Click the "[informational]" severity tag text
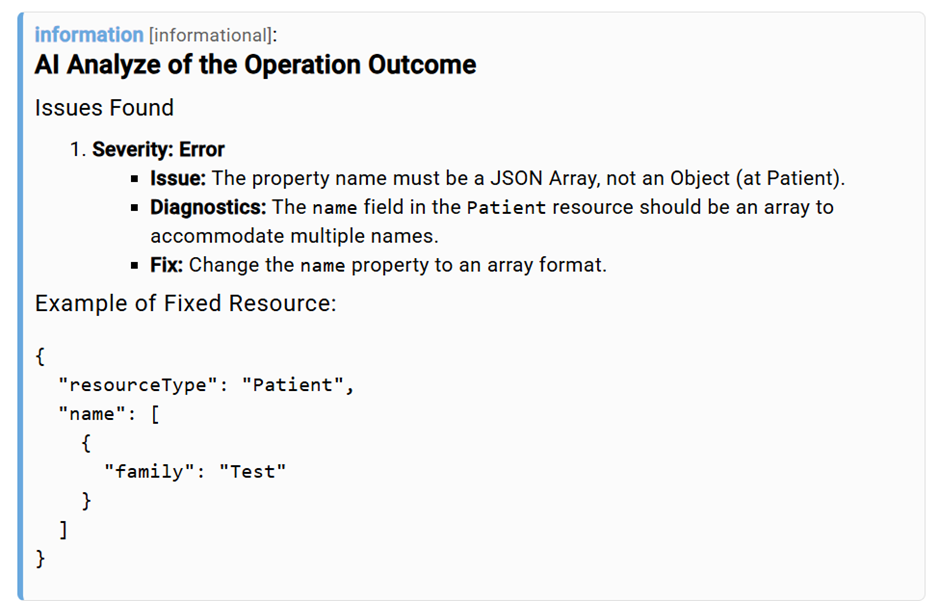Viewport: 940px width, 601px height. click(x=212, y=35)
